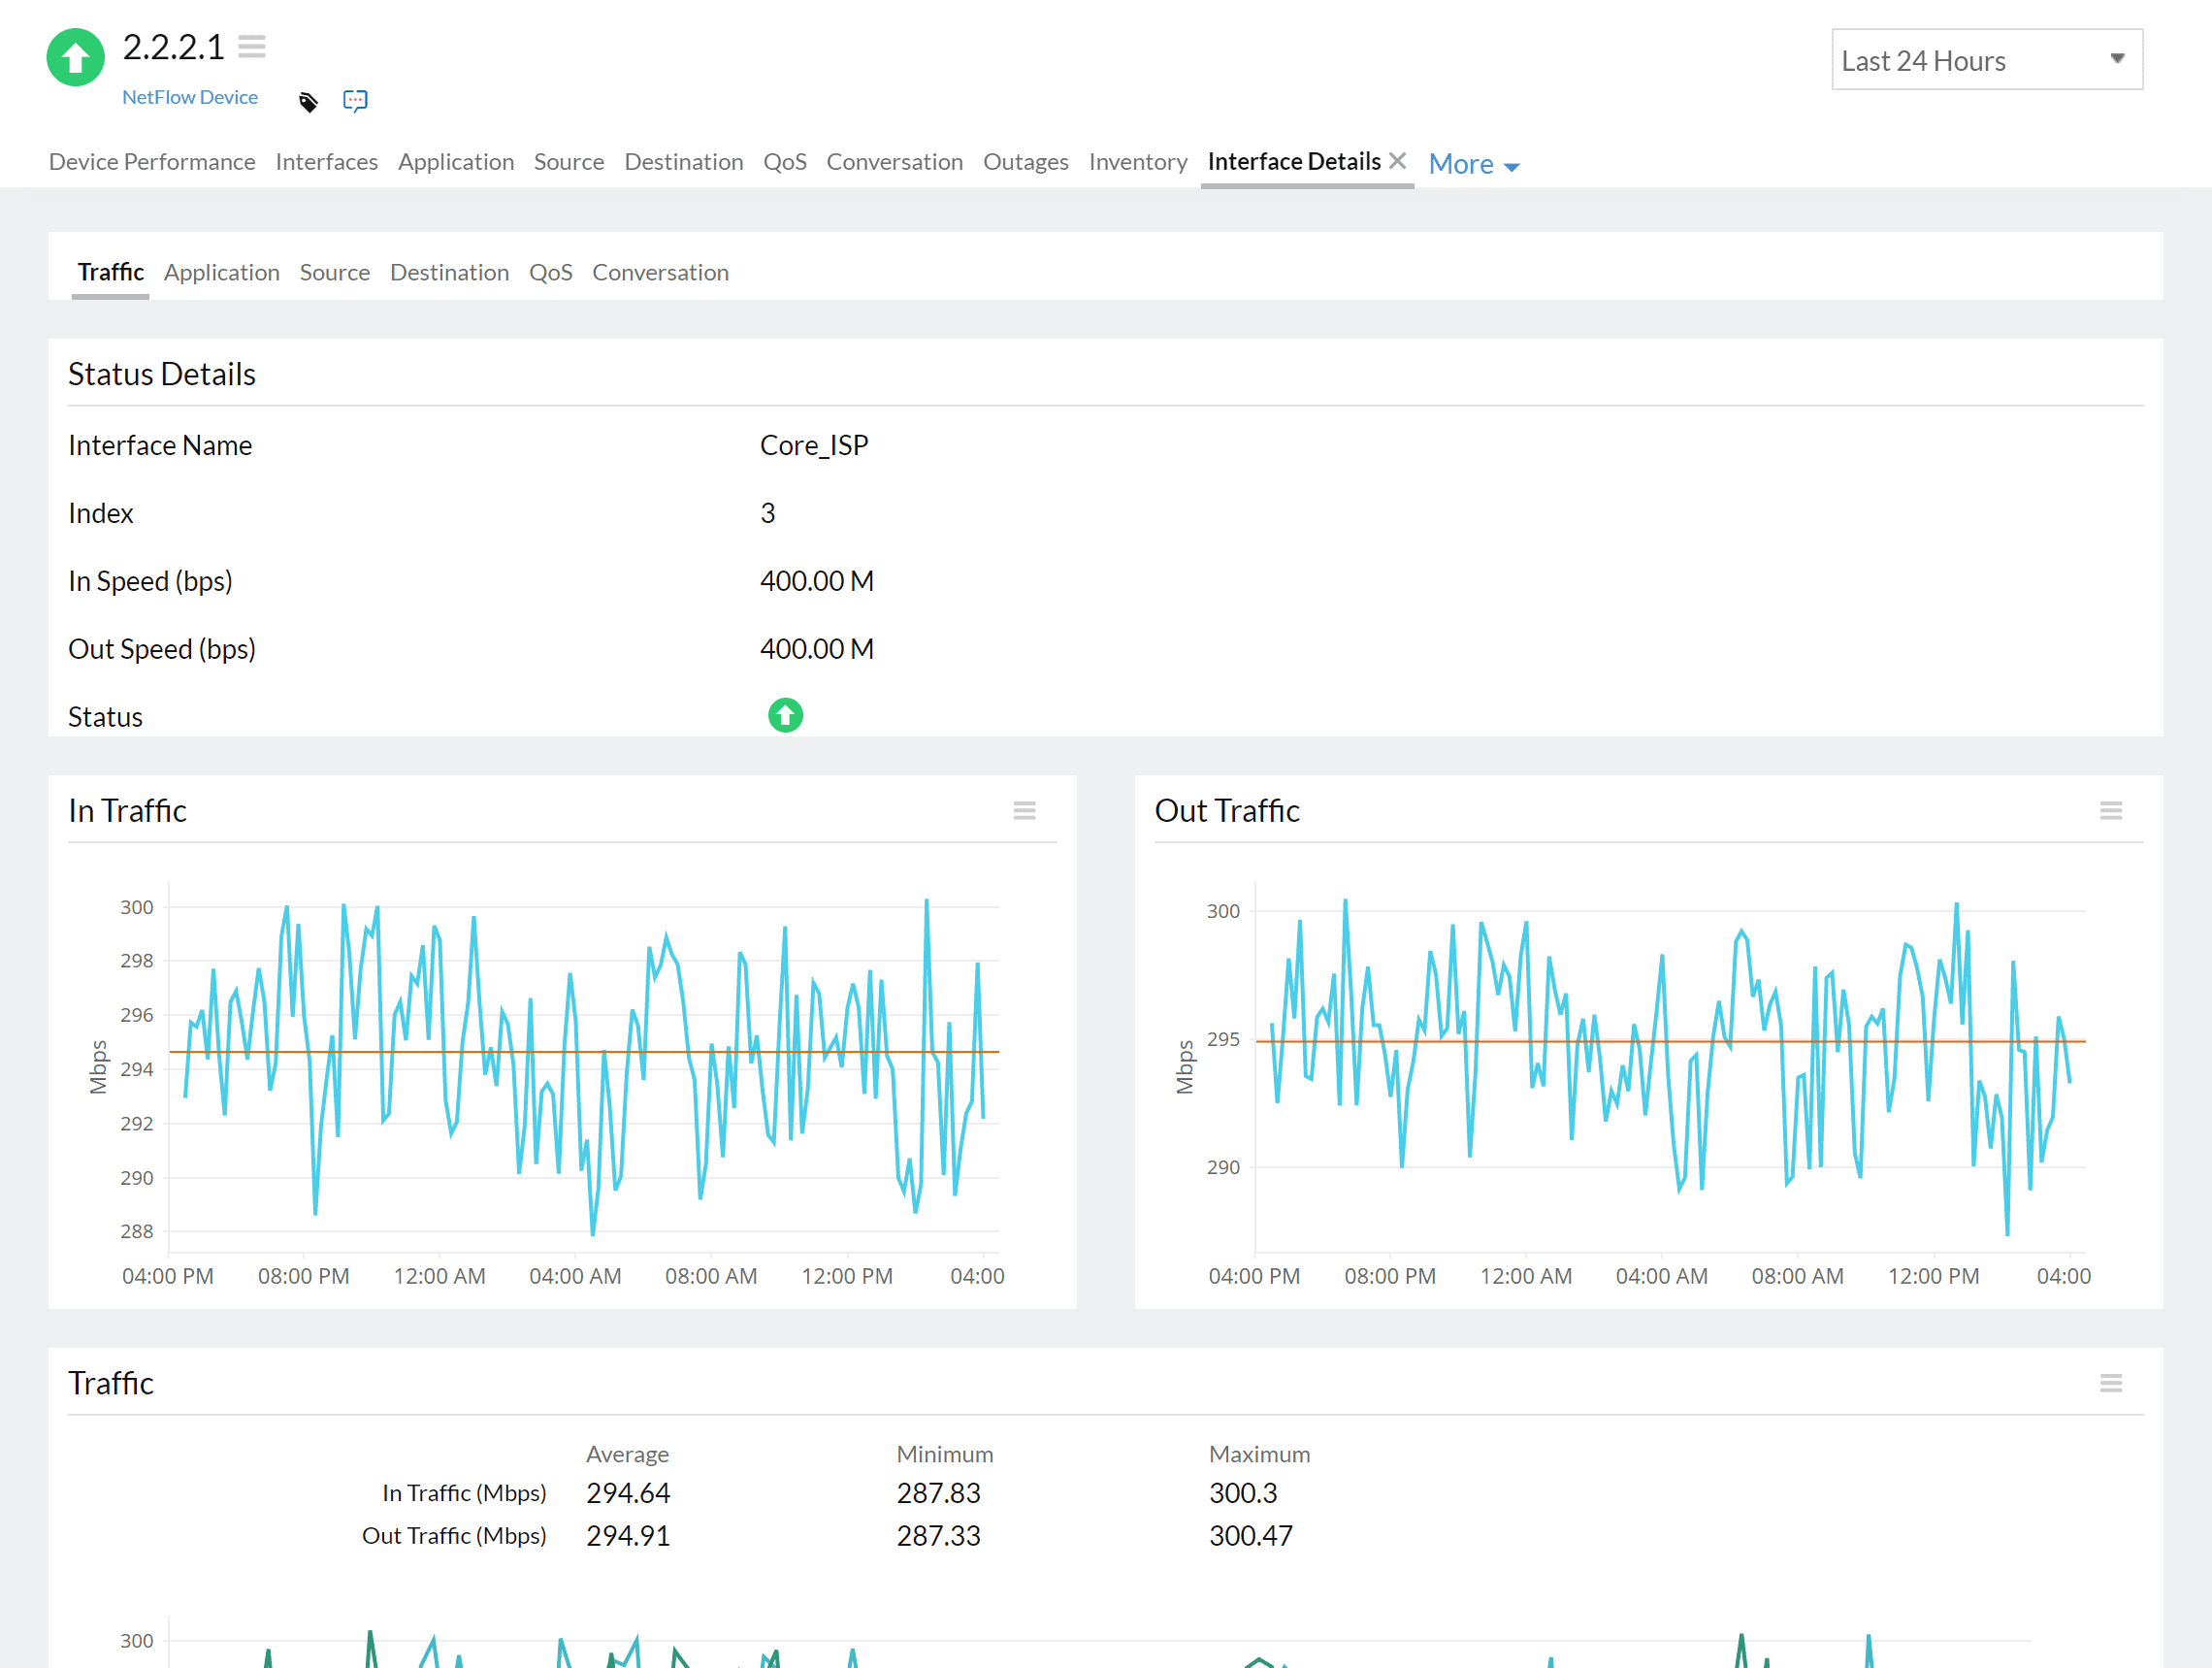
Task: Switch to the Application tab
Action: (x=222, y=272)
